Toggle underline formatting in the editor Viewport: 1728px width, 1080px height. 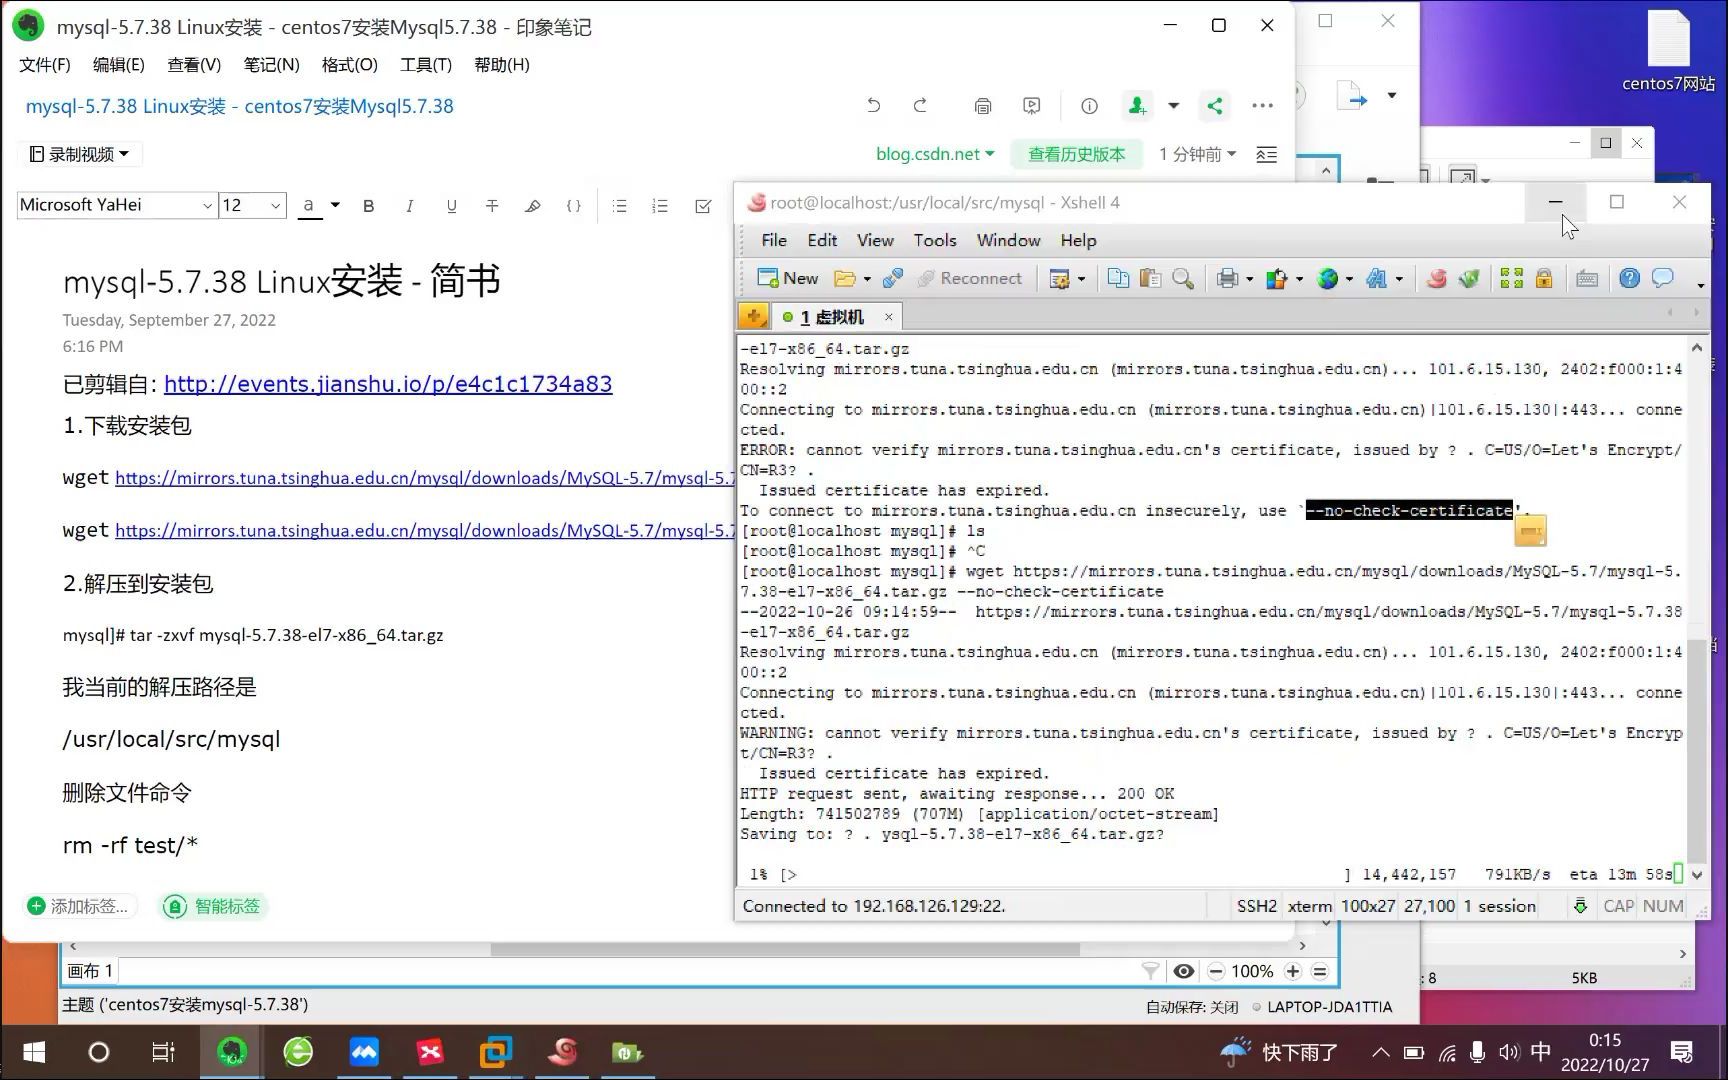click(451, 205)
